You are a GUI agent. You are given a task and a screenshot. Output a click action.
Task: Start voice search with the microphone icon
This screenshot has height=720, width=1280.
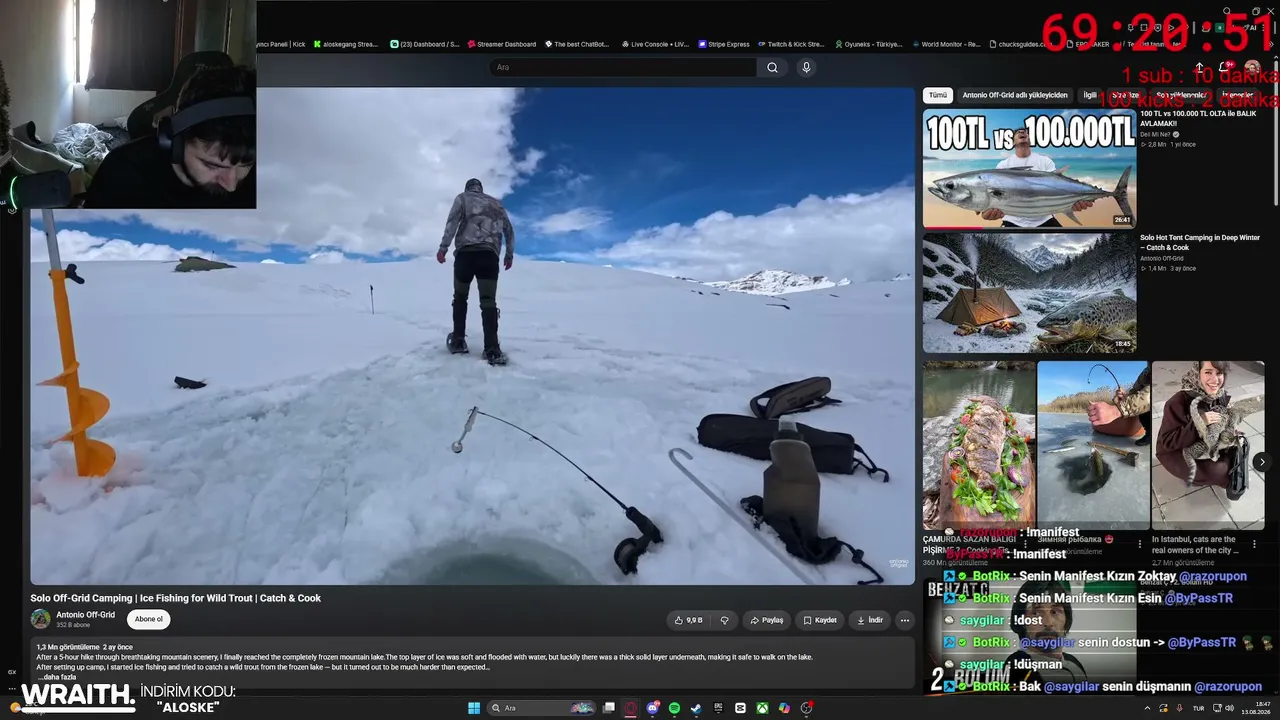click(806, 67)
